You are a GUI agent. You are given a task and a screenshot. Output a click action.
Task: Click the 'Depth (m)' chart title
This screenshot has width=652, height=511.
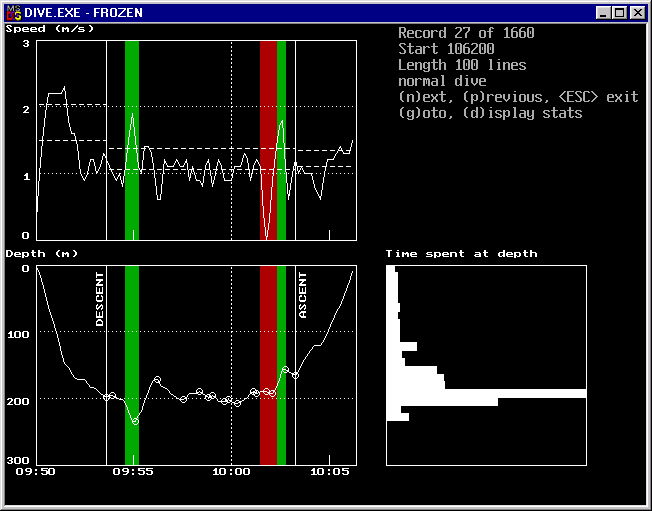point(42,254)
